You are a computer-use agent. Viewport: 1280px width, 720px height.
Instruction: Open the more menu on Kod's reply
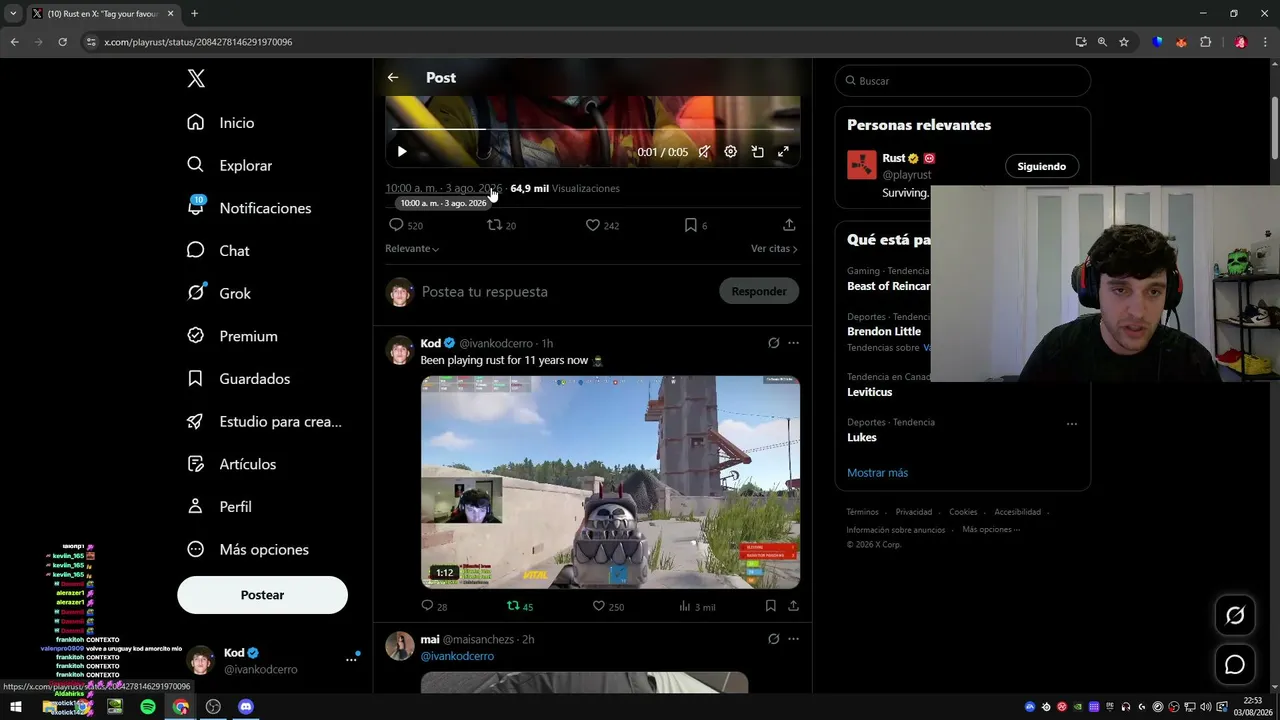tap(793, 343)
